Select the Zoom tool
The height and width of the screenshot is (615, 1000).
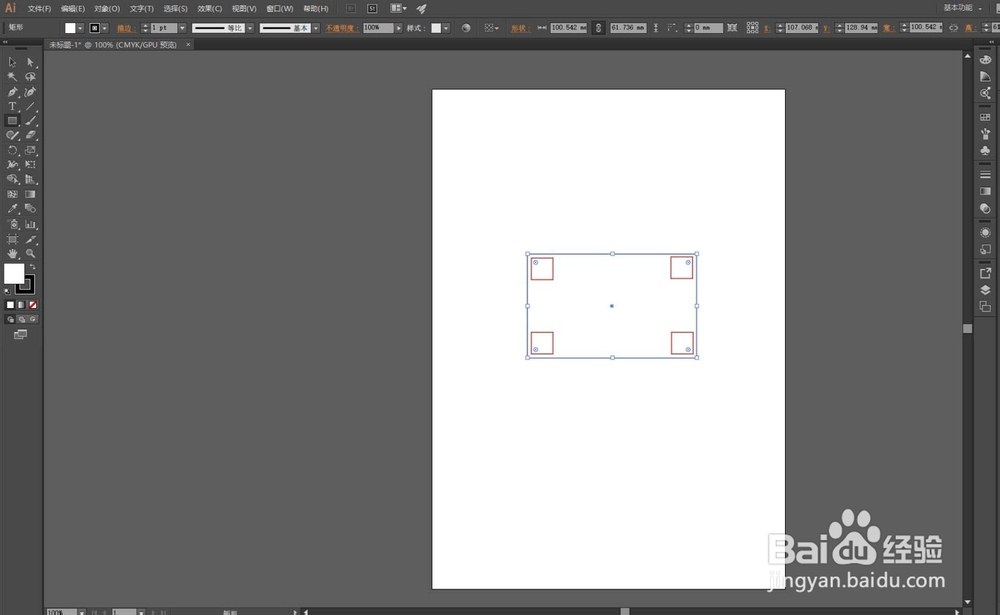pyautogui.click(x=30, y=253)
